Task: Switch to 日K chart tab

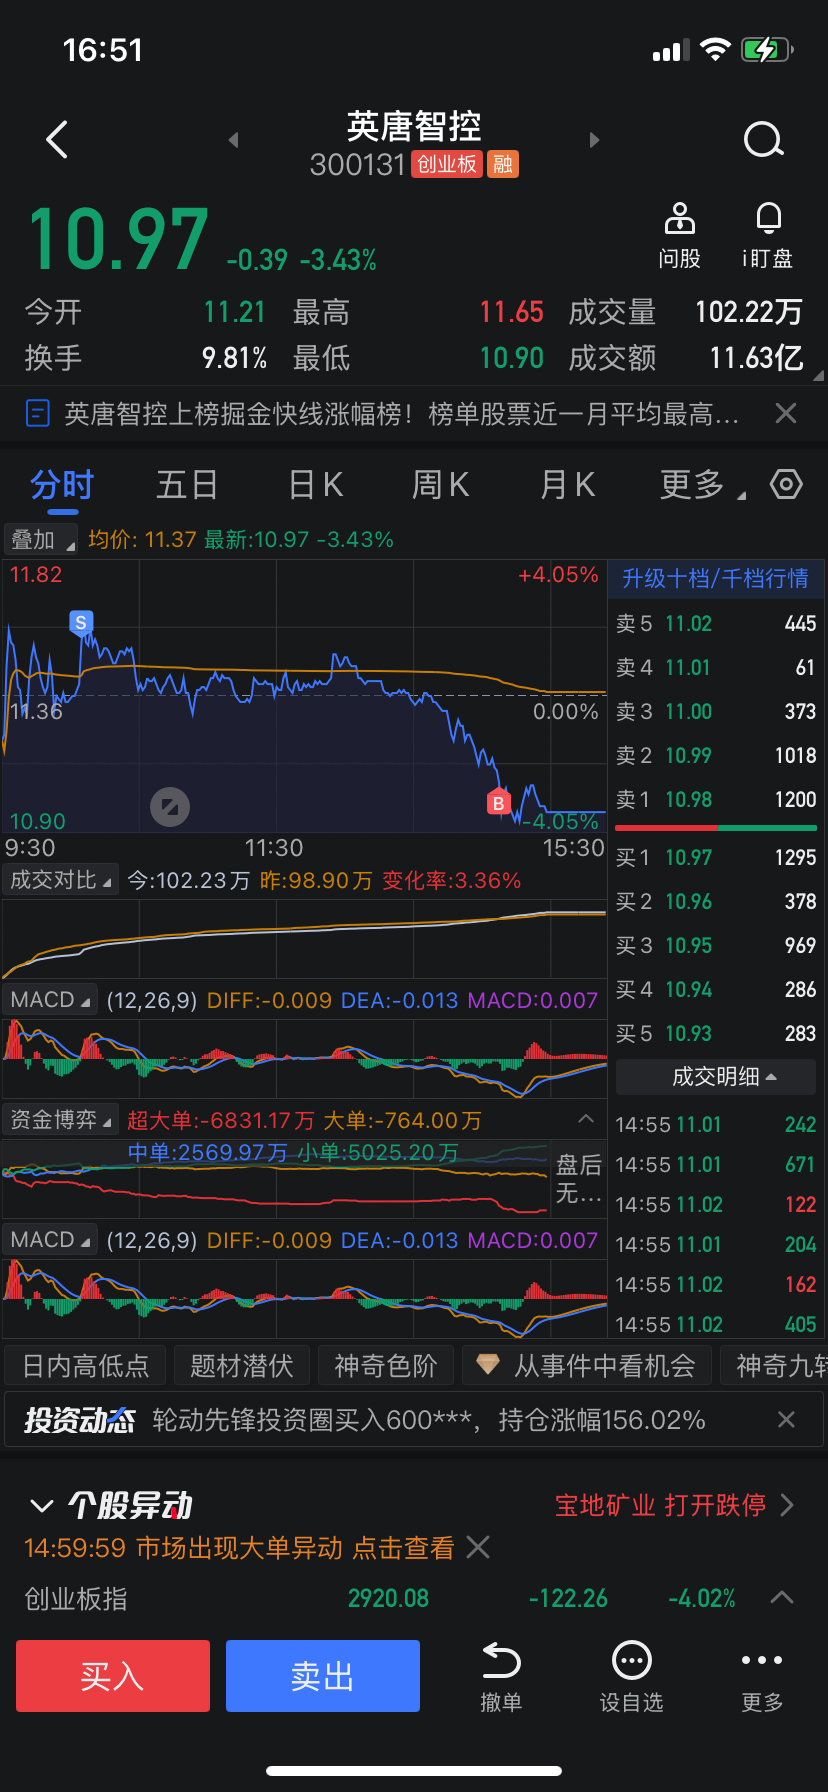Action: [316, 485]
